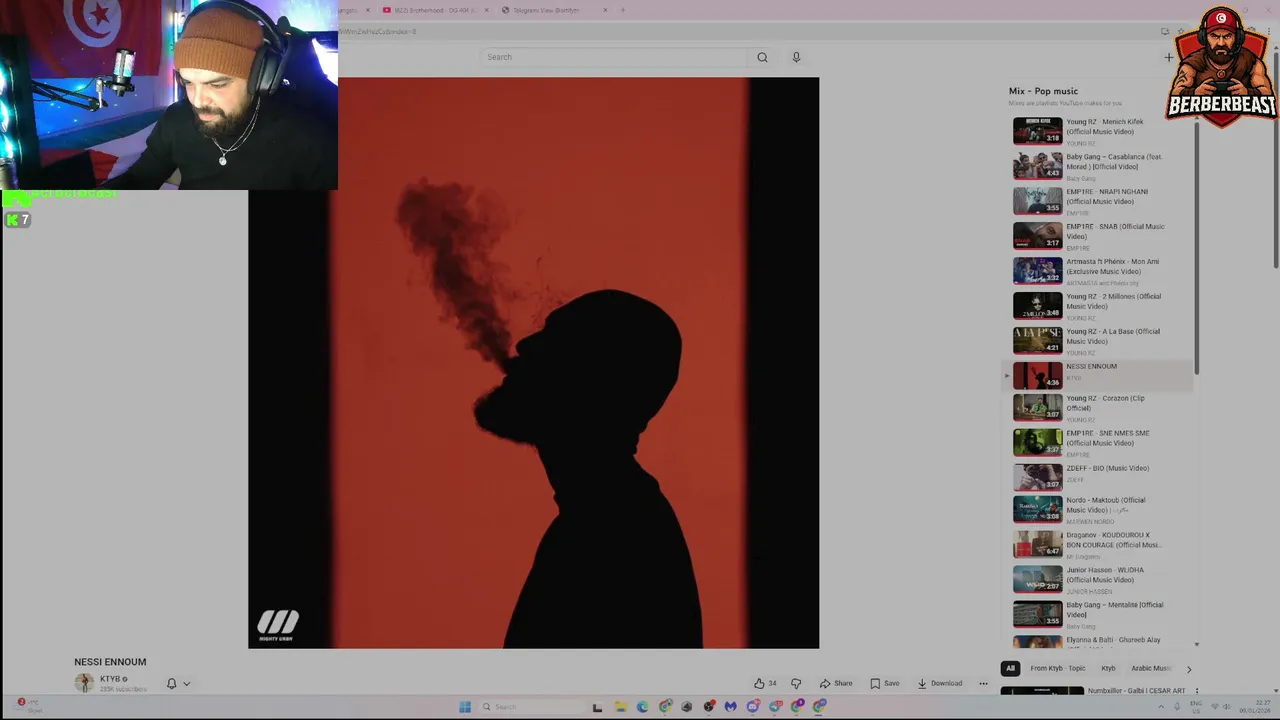Image resolution: width=1280 pixels, height=720 pixels.
Task: Dislike the video with thumbs-down icon
Action: click(x=796, y=683)
